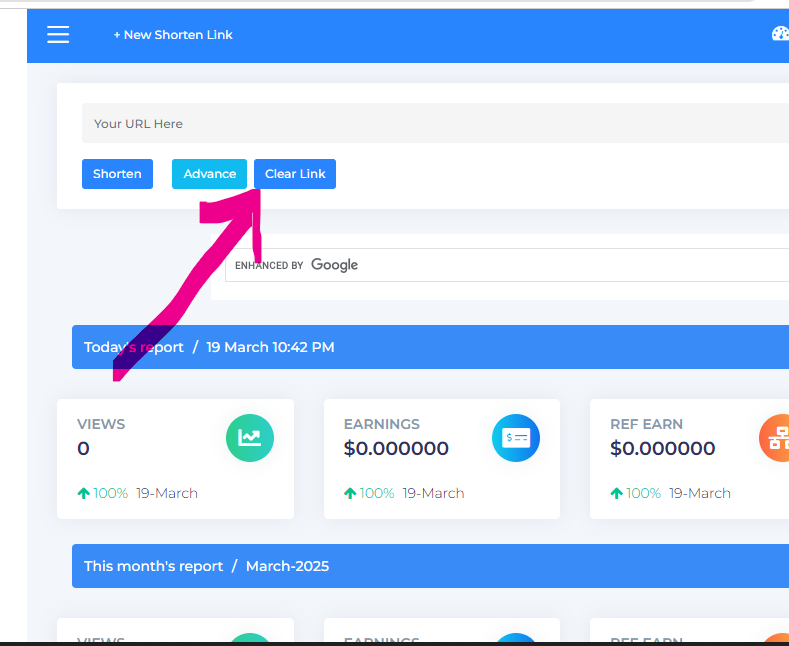Click the green up arrow in Ref Earn card
Viewport: 789px width, 646px height.
click(616, 493)
